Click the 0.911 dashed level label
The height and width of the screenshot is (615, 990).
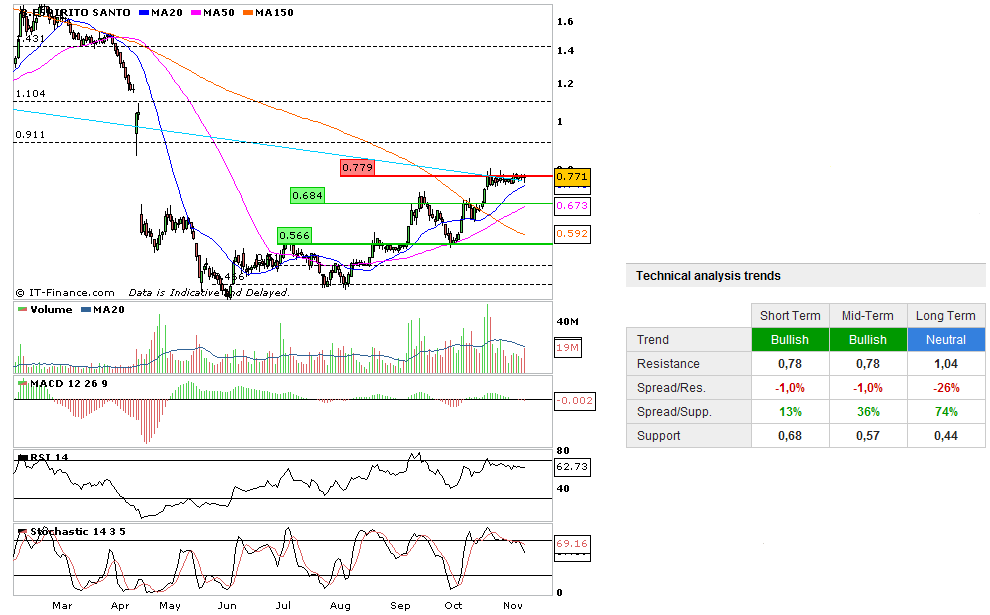[30, 134]
